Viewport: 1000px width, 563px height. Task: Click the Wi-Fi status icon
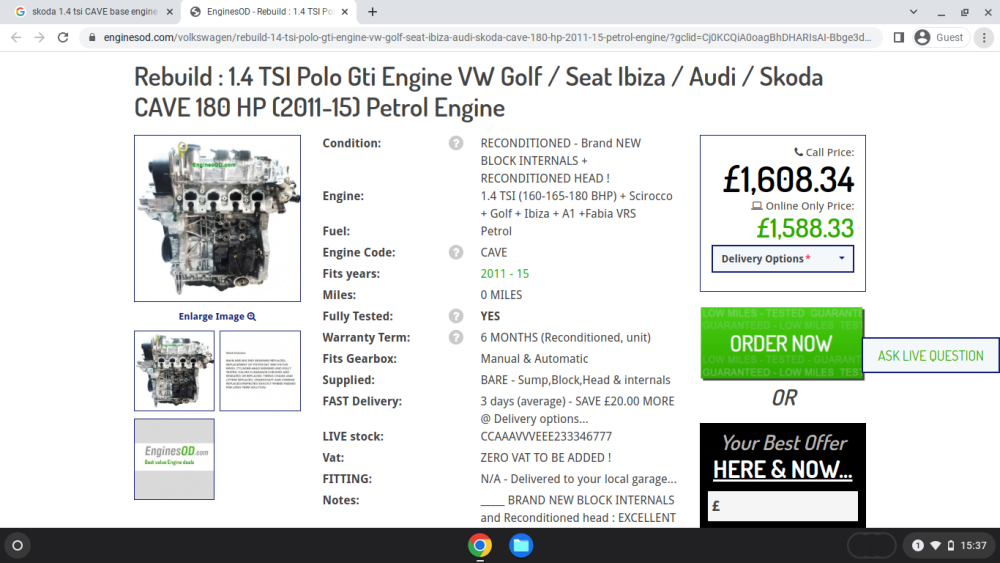tap(936, 545)
